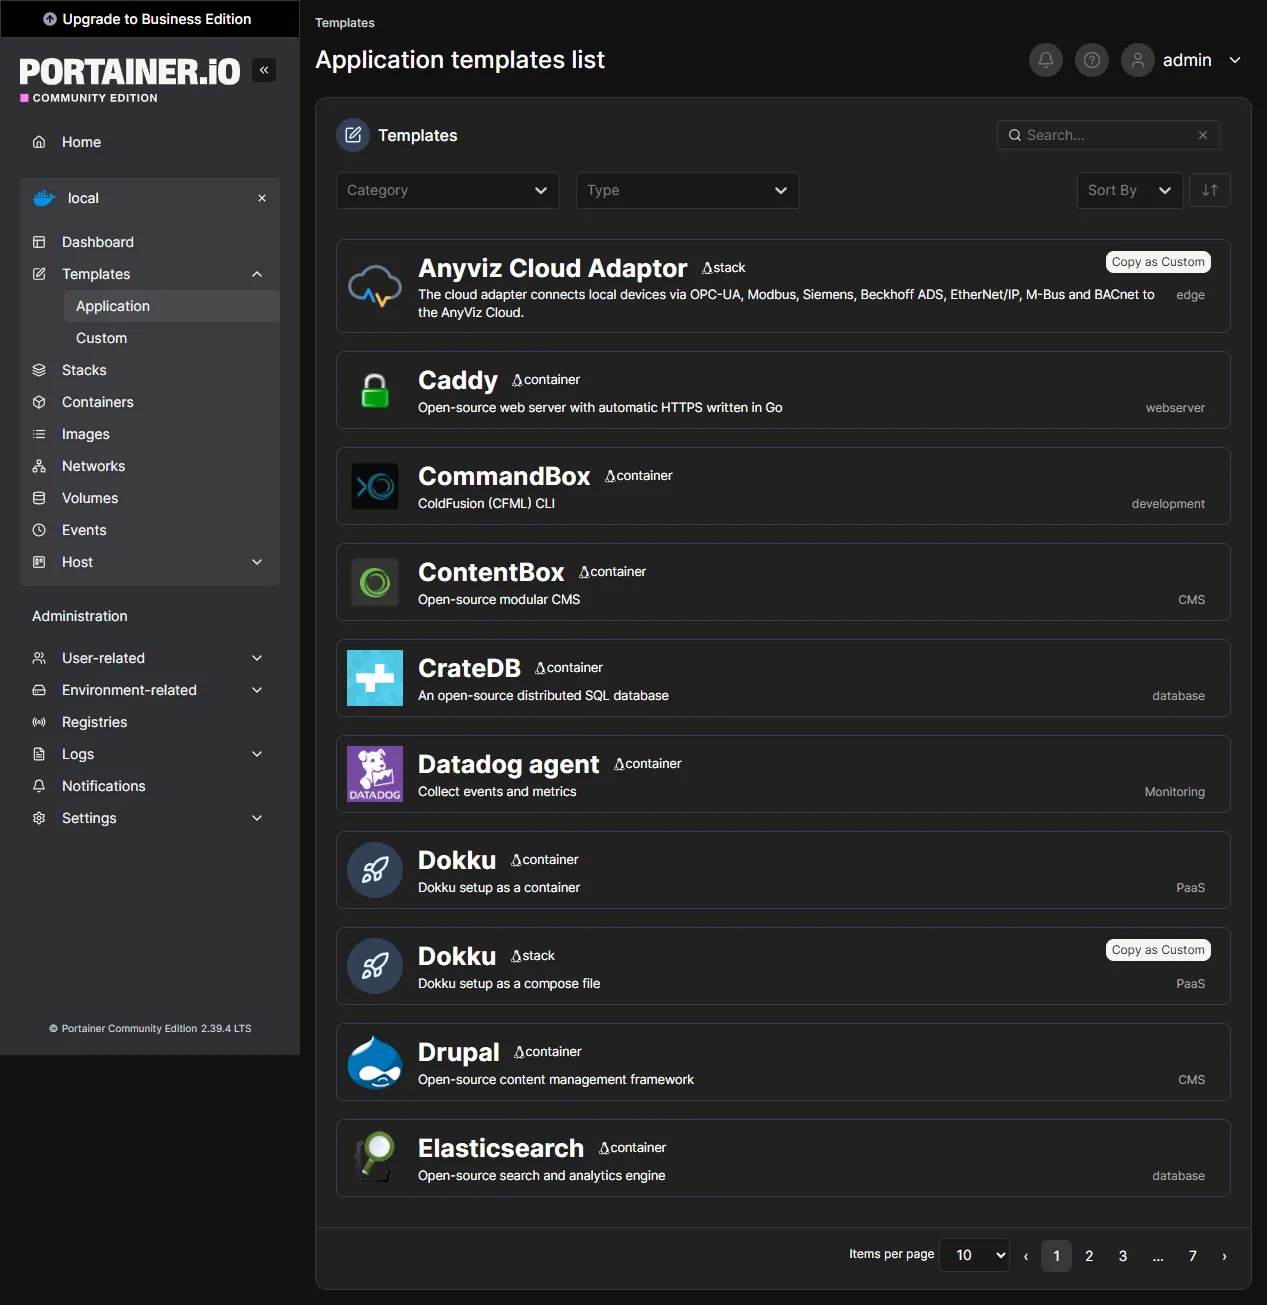Image resolution: width=1267 pixels, height=1305 pixels.
Task: Click the Registries radio icon
Action: [39, 722]
